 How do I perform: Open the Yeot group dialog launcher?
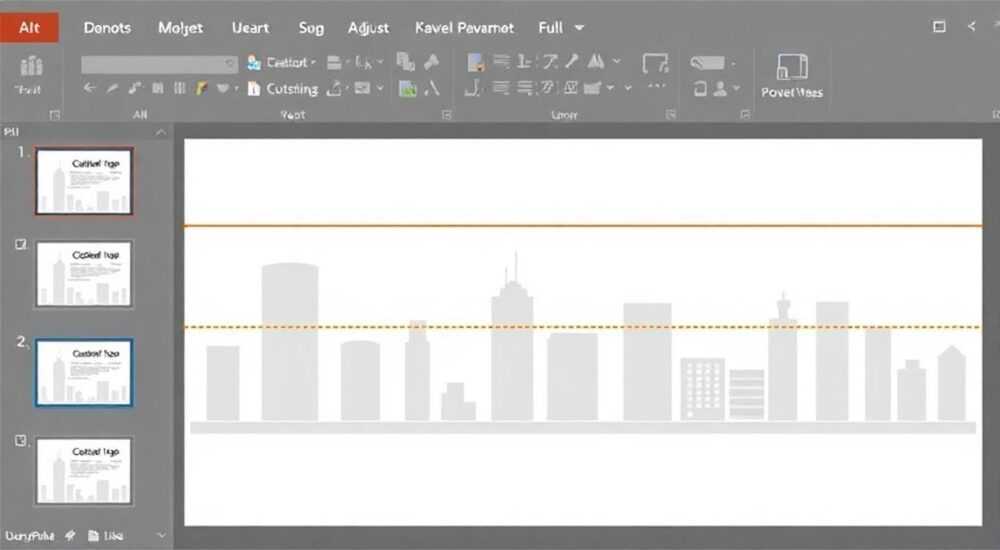pyautogui.click(x=446, y=115)
